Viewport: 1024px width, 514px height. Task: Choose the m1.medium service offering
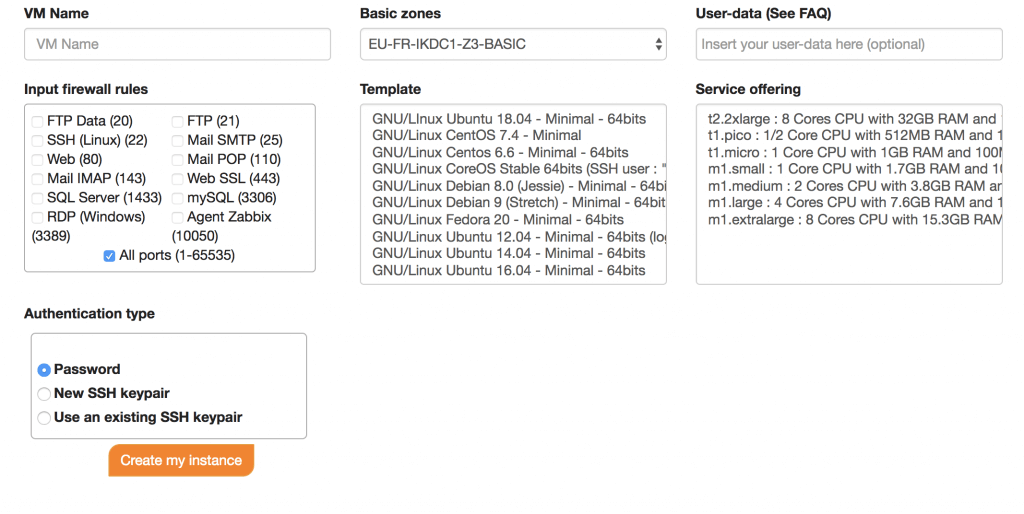click(850, 186)
